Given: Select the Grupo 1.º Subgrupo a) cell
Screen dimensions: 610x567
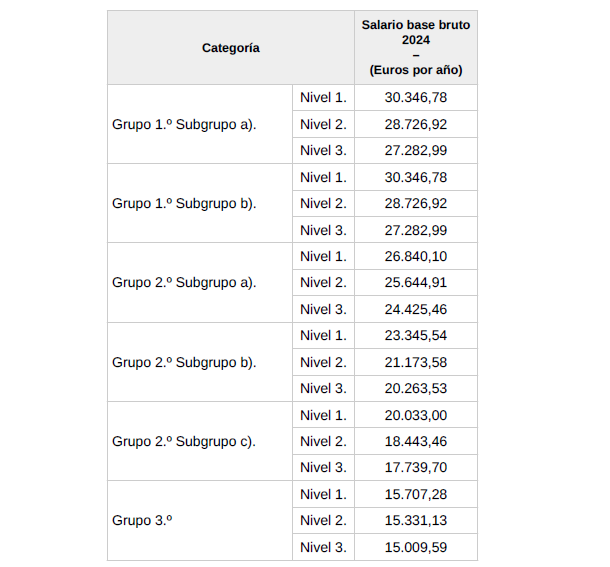Looking at the screenshot, I should [185, 124].
